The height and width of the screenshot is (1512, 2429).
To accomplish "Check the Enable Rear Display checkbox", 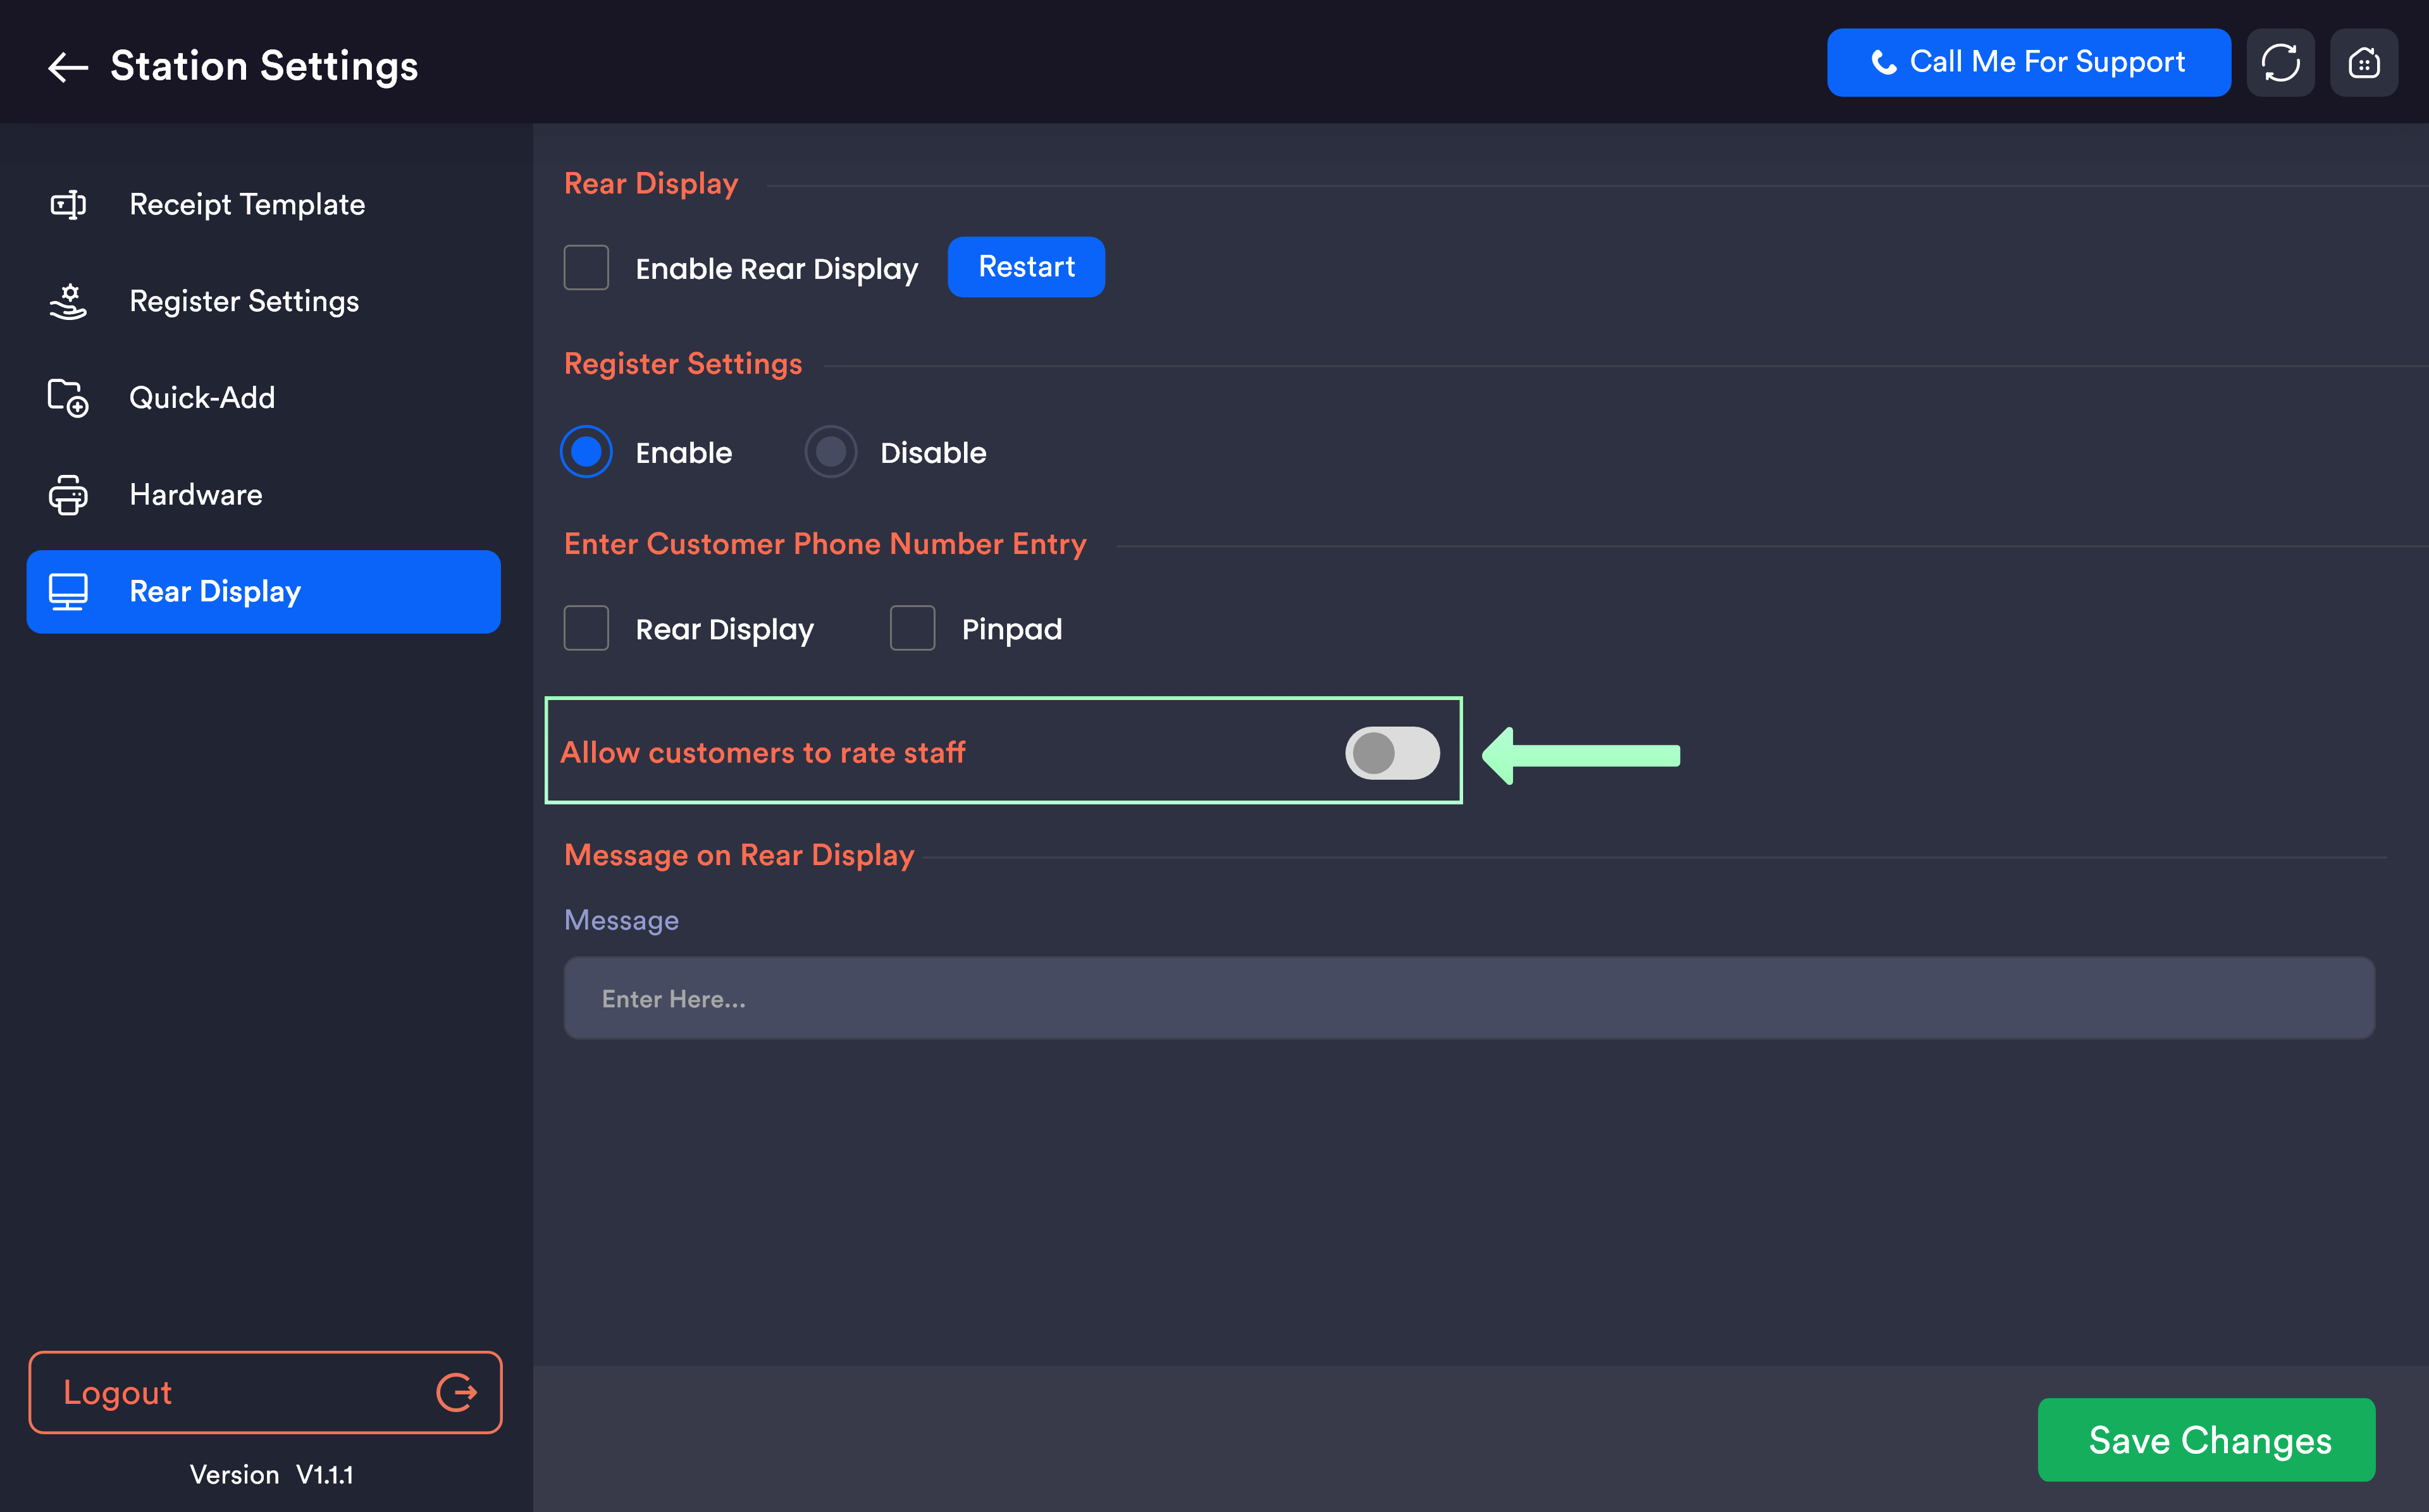I will pyautogui.click(x=586, y=268).
